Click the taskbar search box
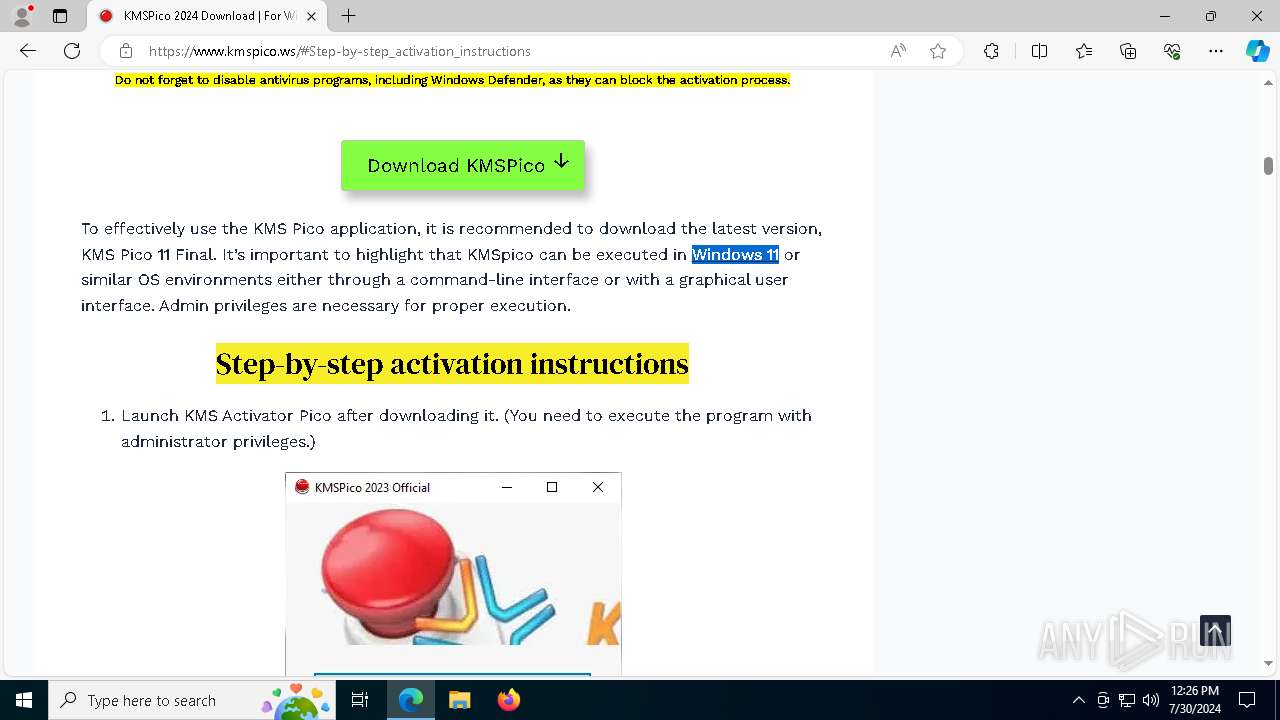This screenshot has width=1280, height=720. point(192,700)
